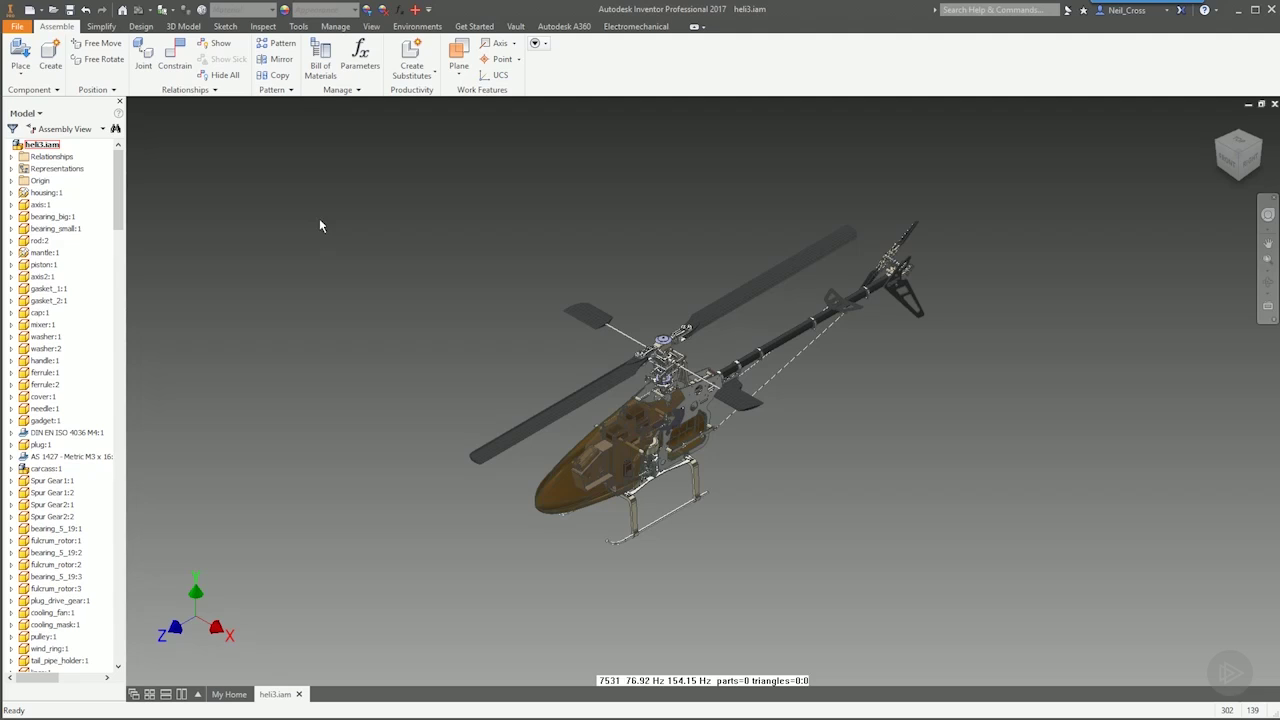The height and width of the screenshot is (720, 1280).
Task: Switch to the 3D Model ribbon tab
Action: click(x=183, y=27)
